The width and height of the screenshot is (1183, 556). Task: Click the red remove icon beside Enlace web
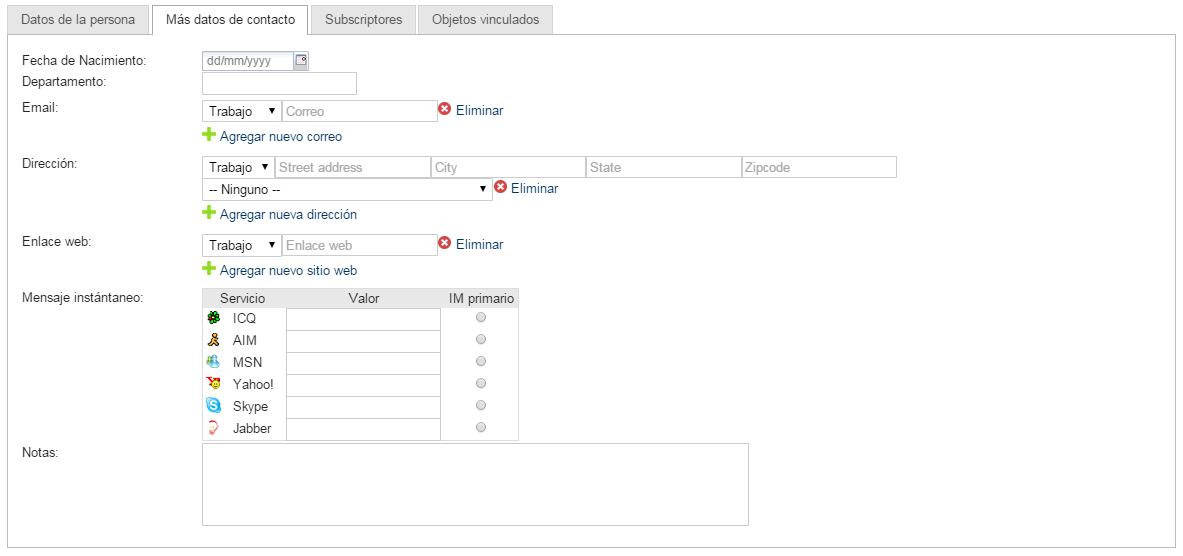point(445,244)
